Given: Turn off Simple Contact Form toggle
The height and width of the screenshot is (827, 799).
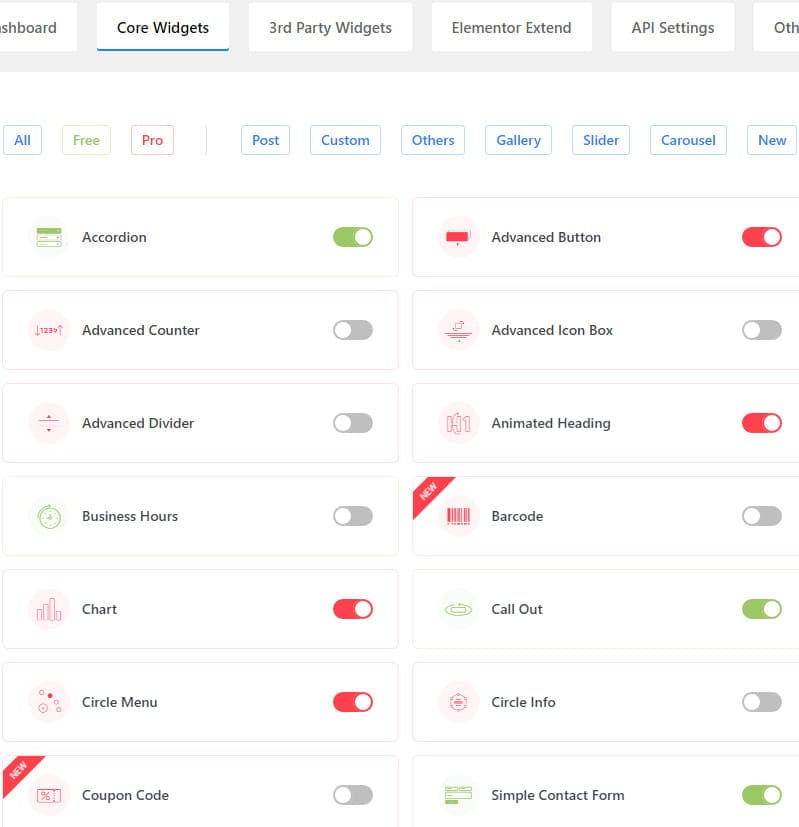Looking at the screenshot, I should (762, 795).
